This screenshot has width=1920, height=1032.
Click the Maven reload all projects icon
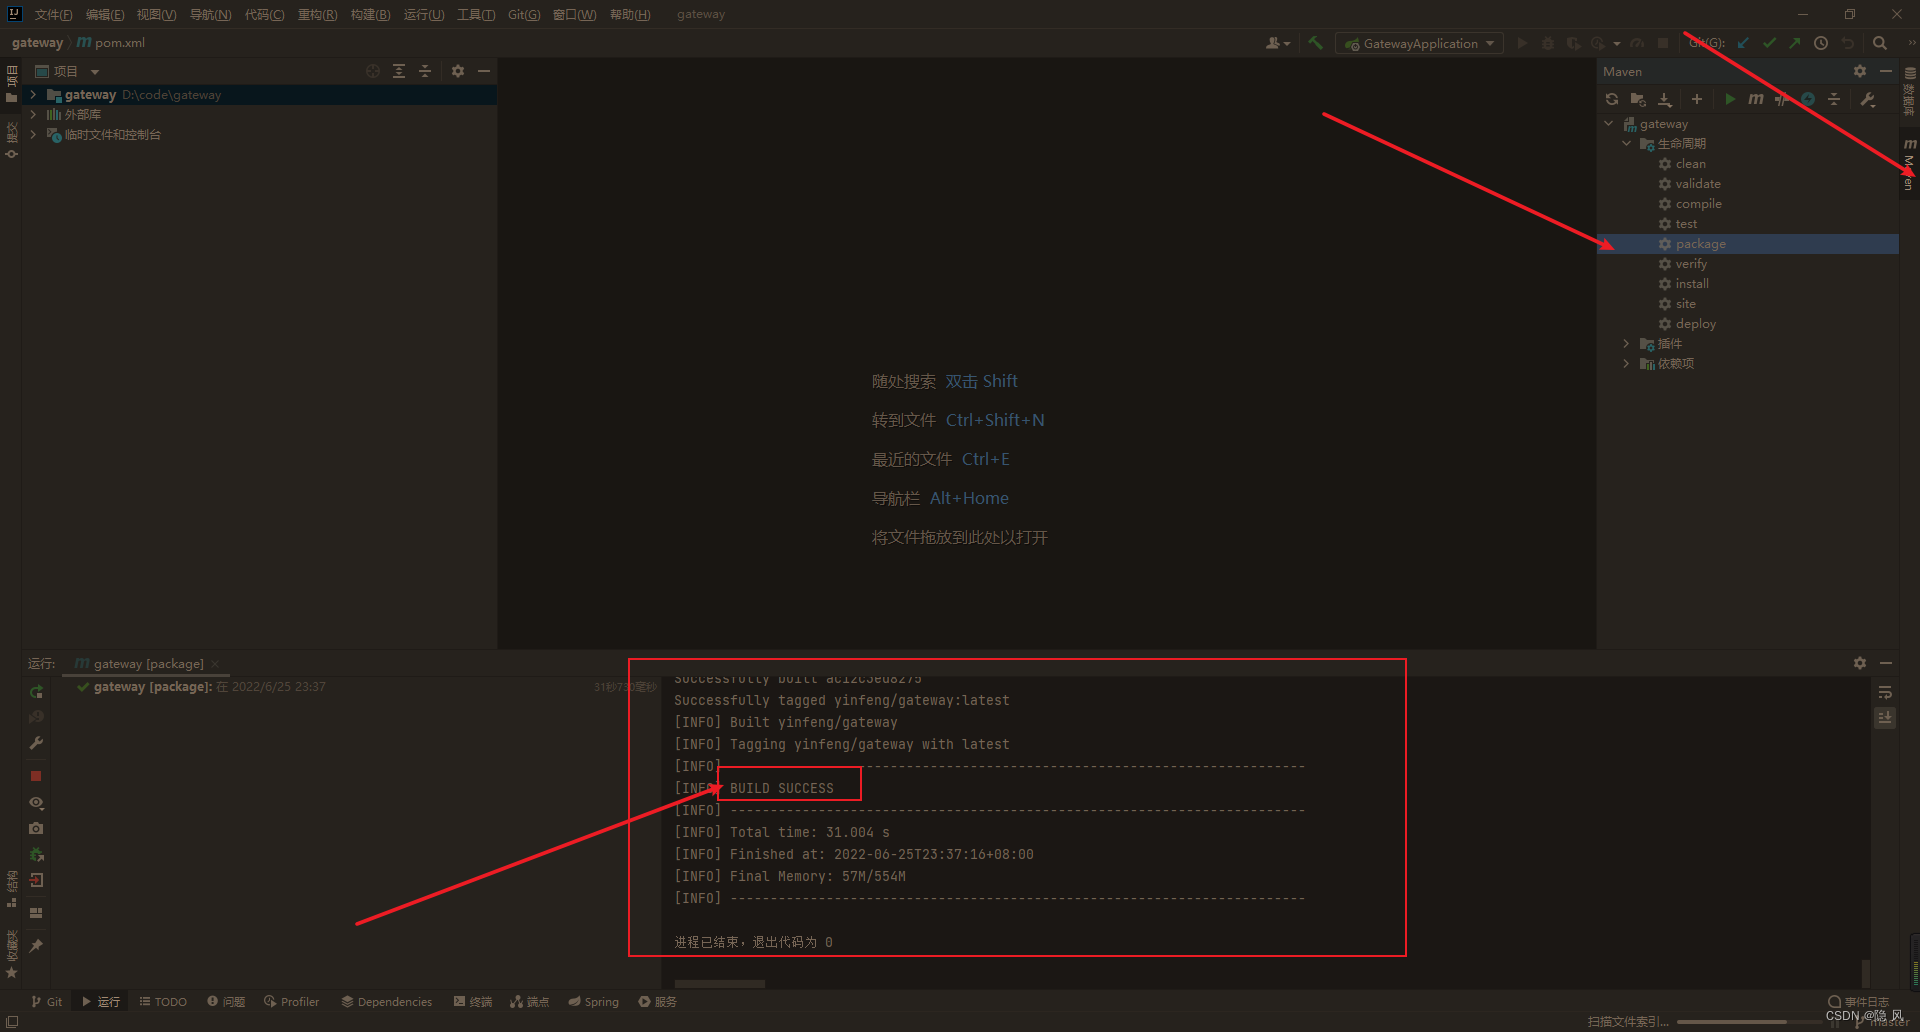click(x=1612, y=99)
